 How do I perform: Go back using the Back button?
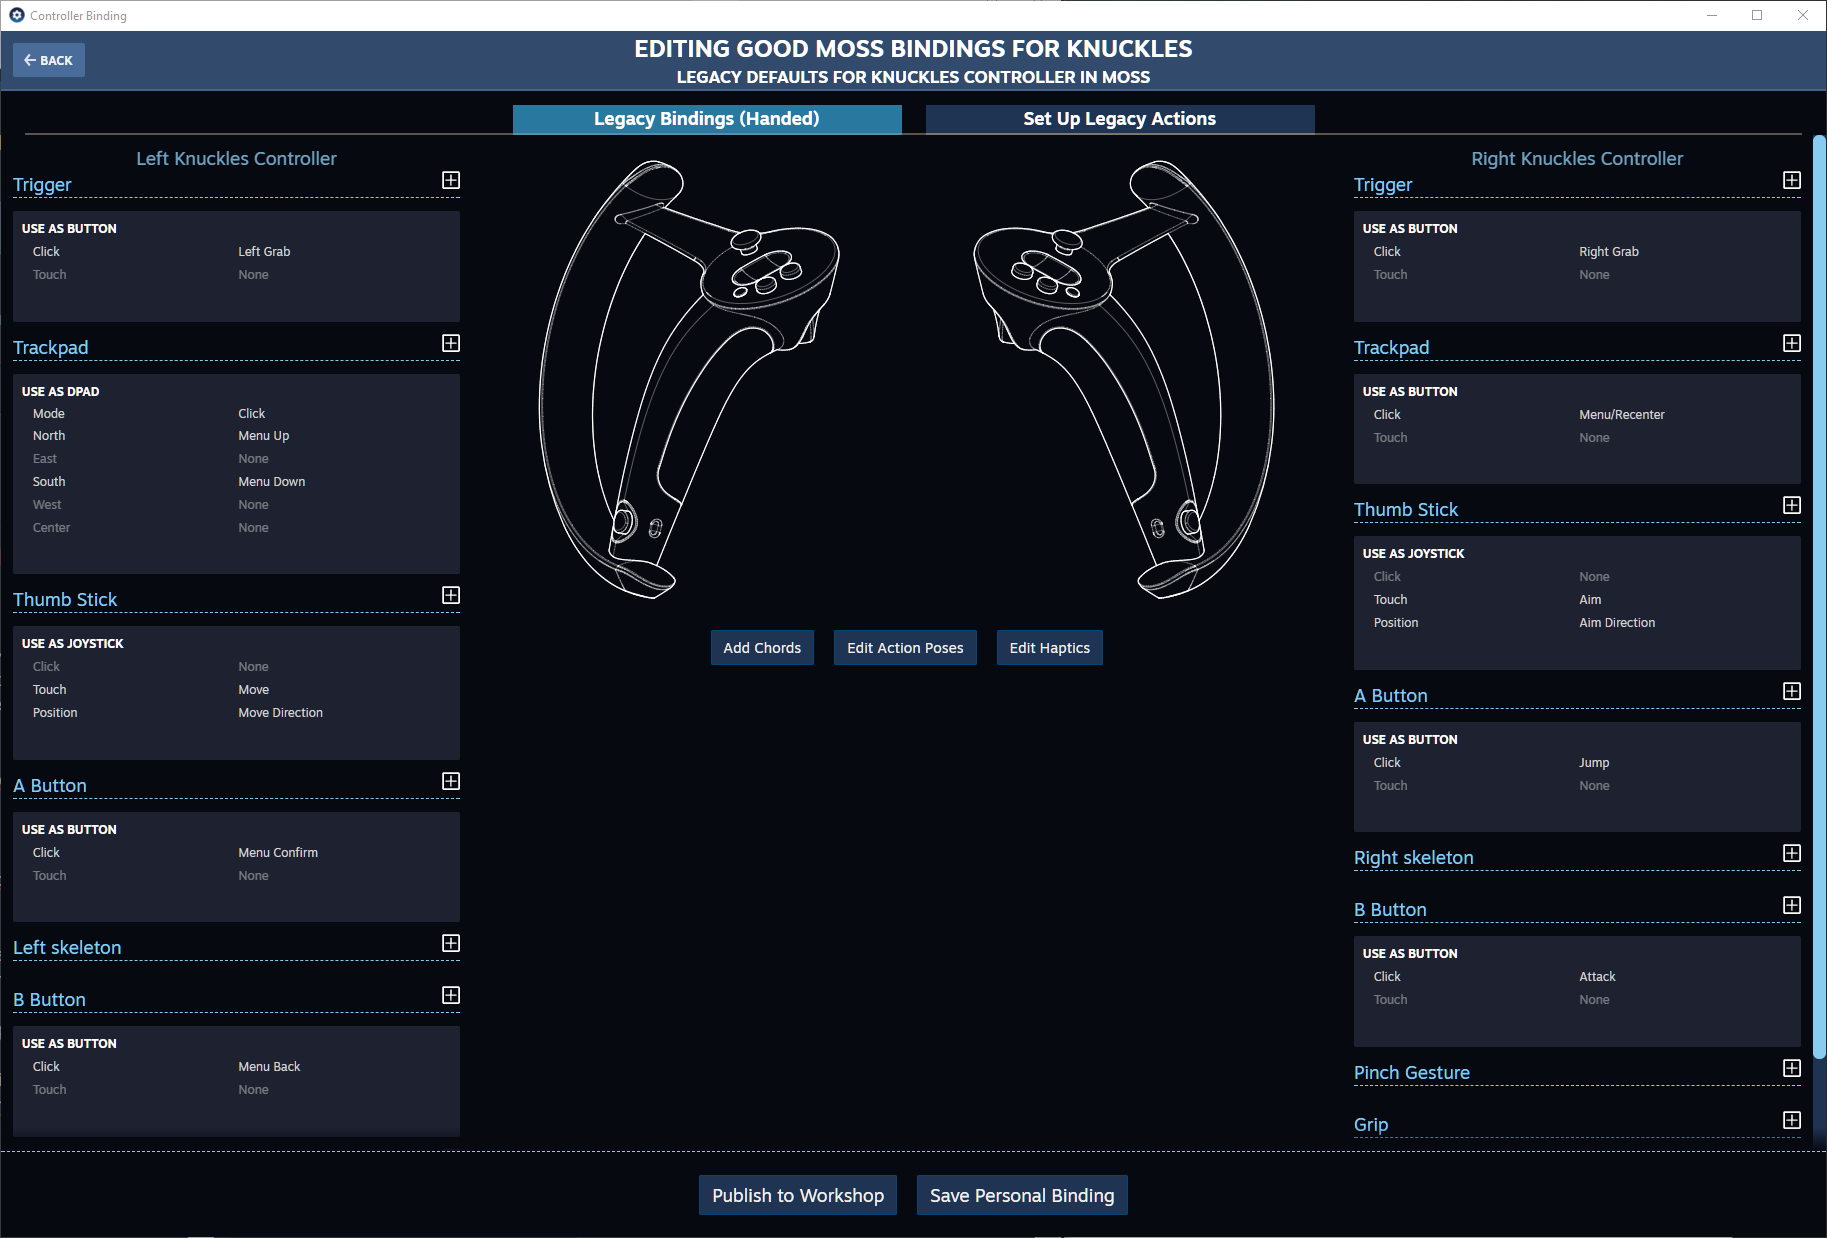(x=49, y=60)
